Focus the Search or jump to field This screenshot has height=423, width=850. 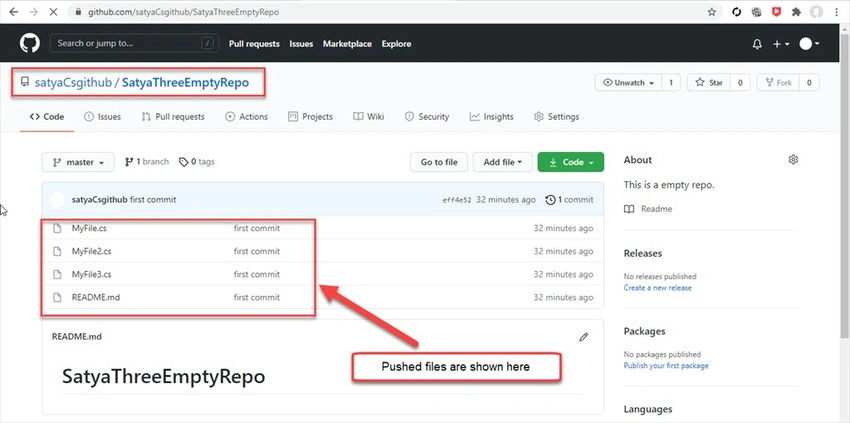coord(134,43)
